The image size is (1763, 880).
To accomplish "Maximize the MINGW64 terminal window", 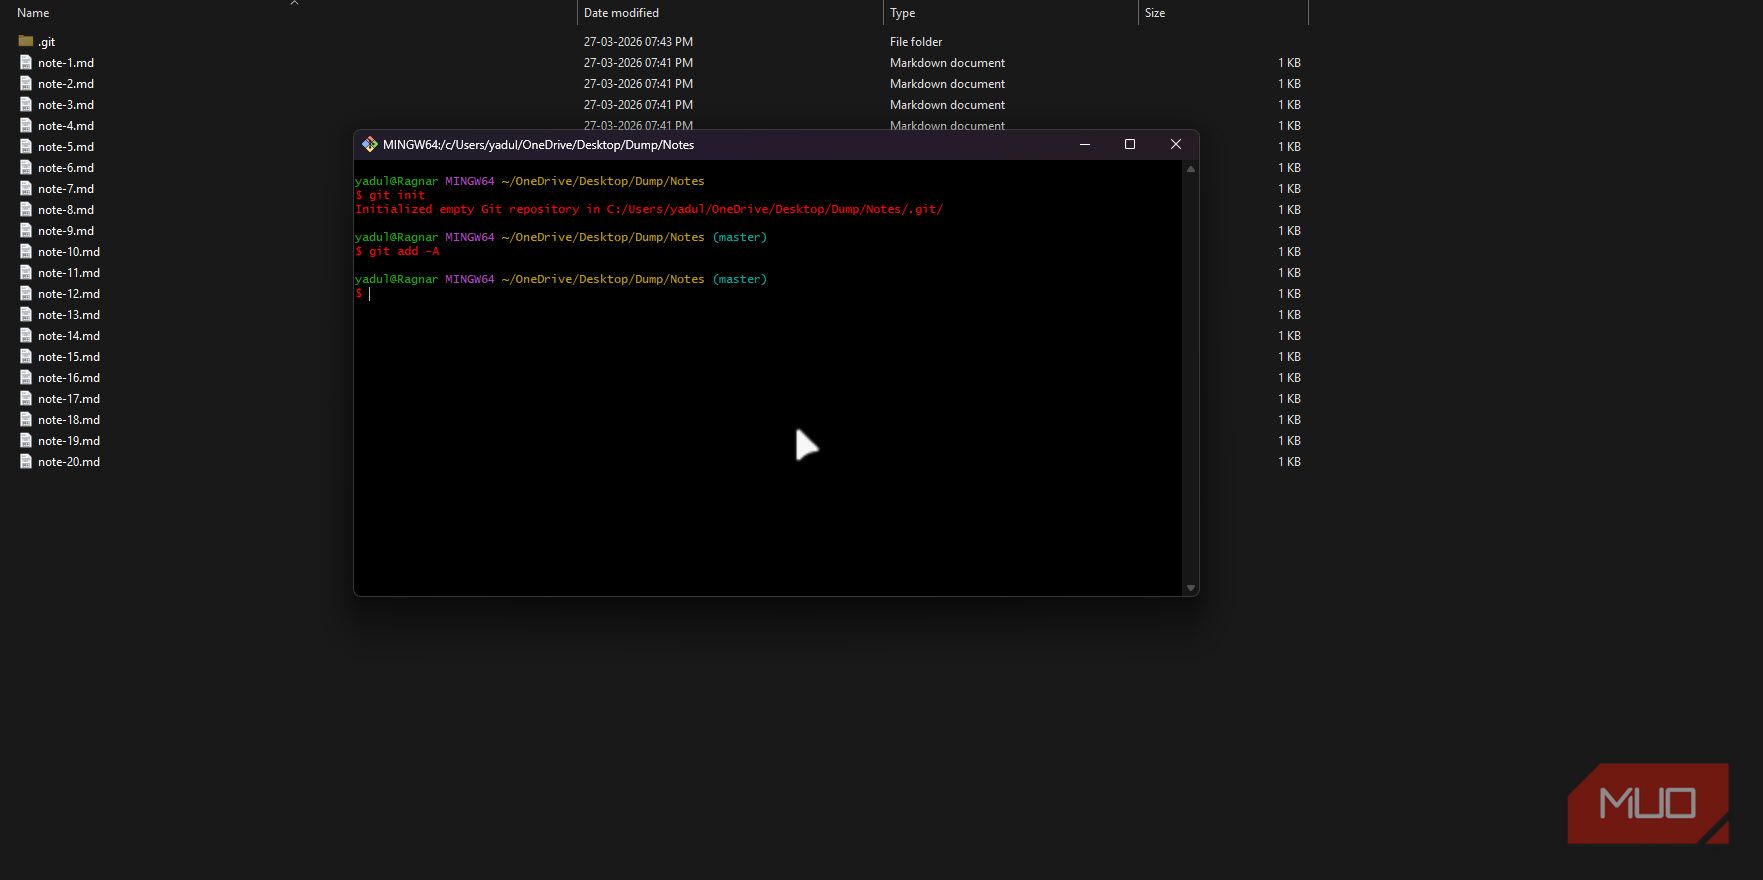I will pyautogui.click(x=1130, y=145).
